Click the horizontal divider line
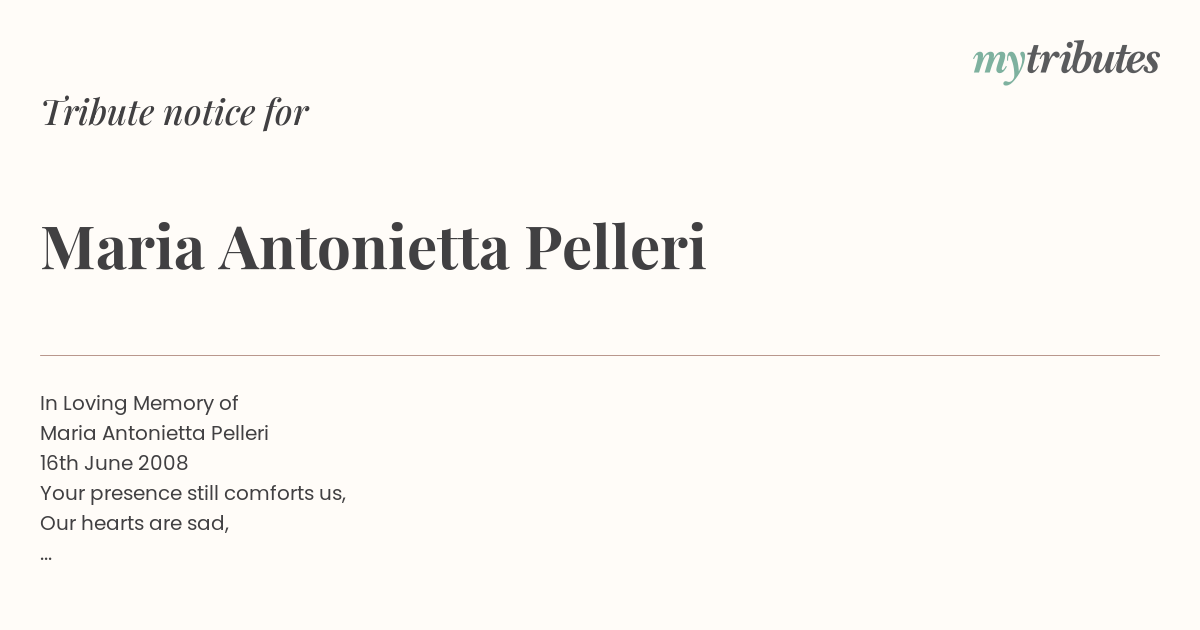 point(600,355)
